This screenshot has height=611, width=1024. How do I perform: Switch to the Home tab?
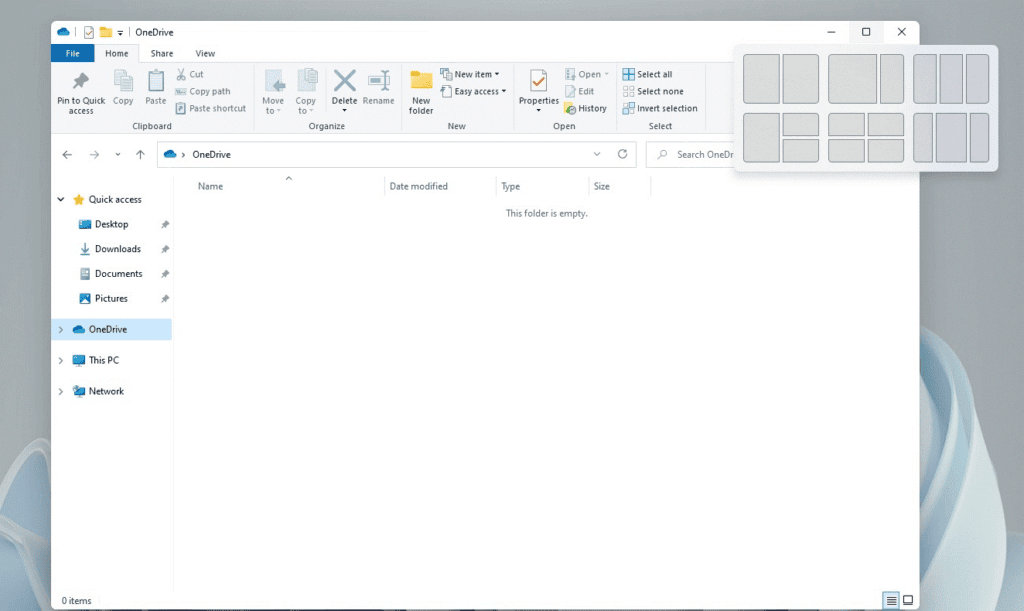point(117,54)
